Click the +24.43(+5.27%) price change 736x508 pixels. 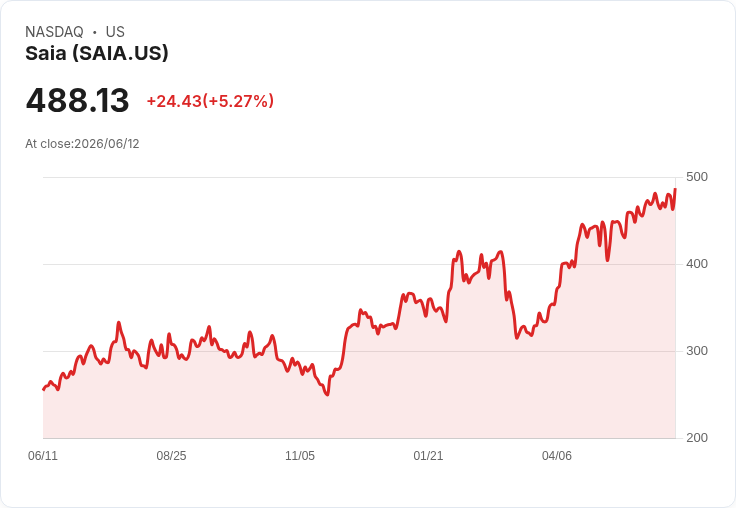(x=210, y=101)
